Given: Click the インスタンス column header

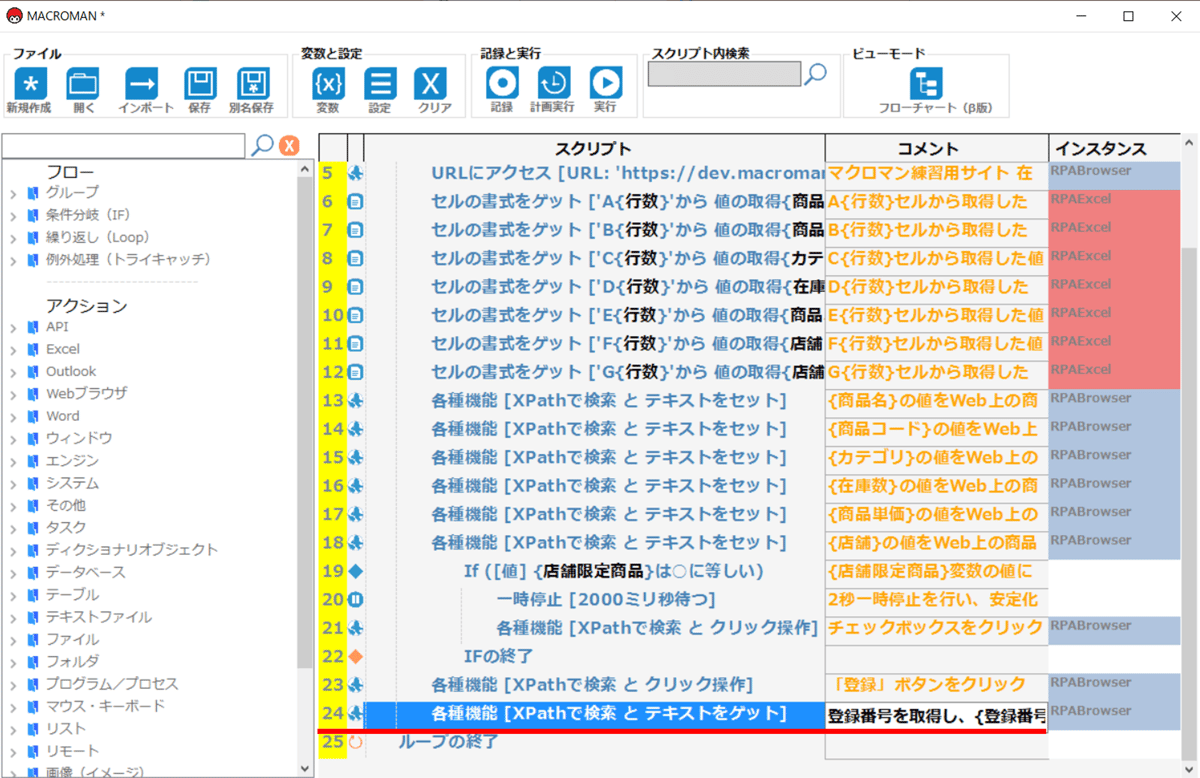Looking at the screenshot, I should [1114, 148].
